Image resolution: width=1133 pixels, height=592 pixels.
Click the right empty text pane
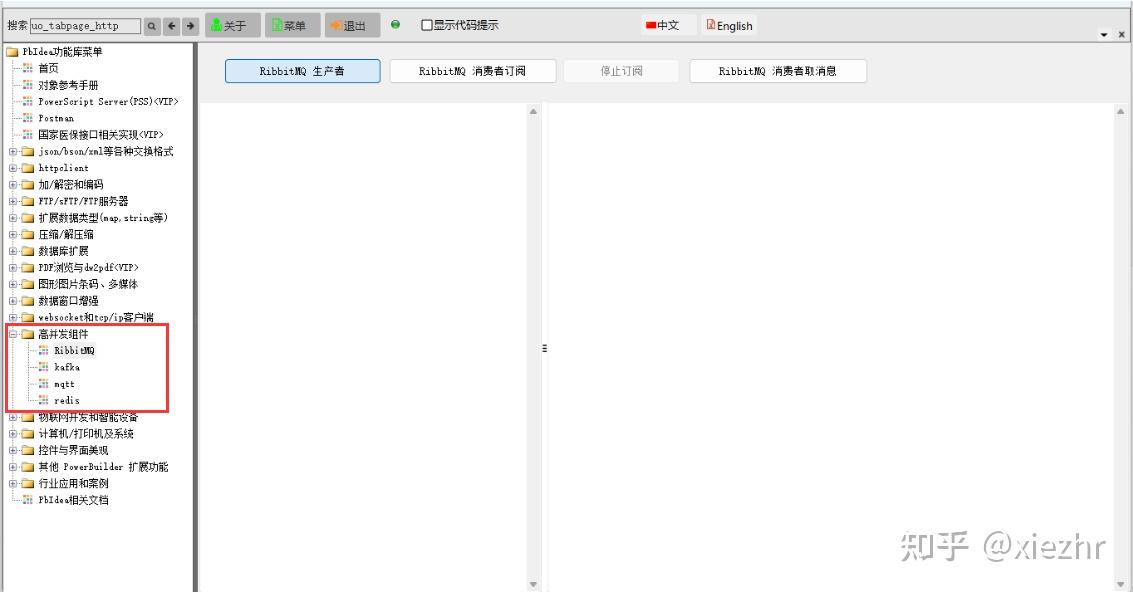pos(832,347)
